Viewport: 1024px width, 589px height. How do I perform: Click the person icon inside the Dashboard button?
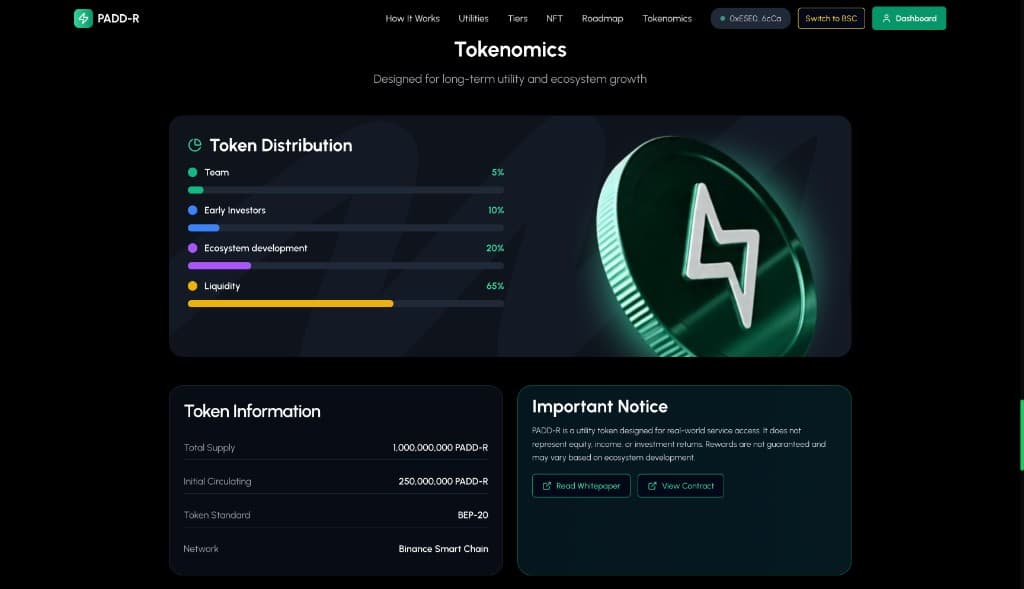click(x=886, y=18)
